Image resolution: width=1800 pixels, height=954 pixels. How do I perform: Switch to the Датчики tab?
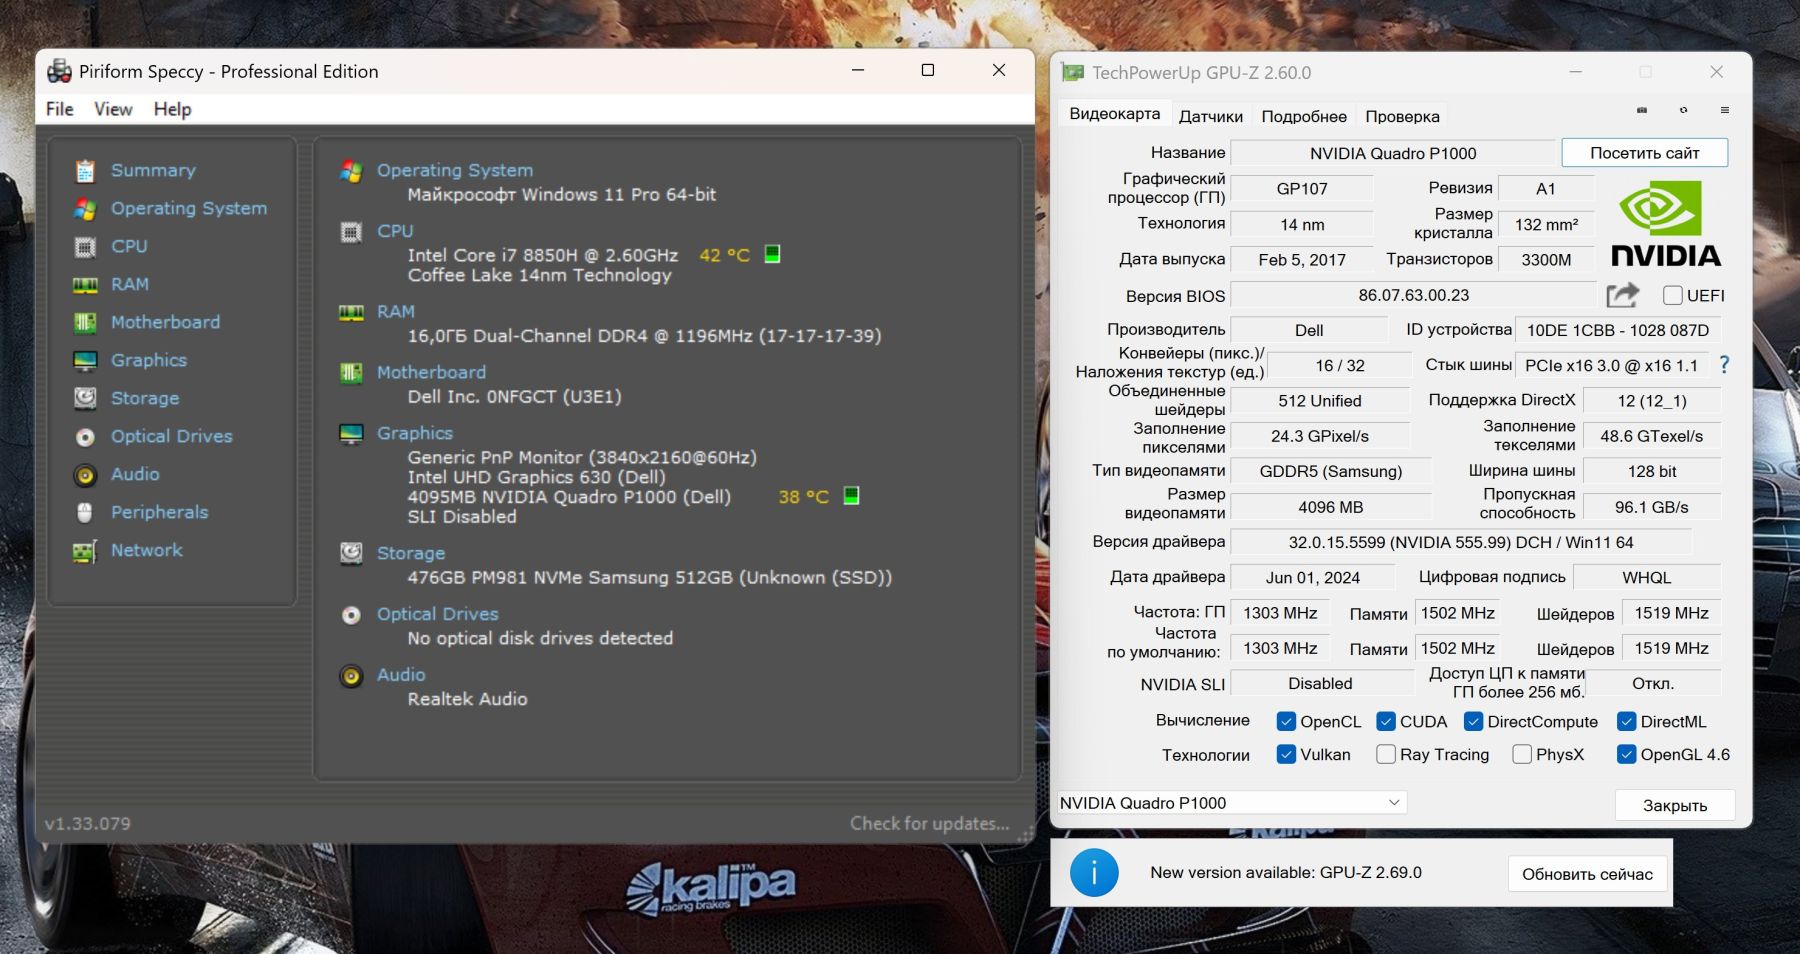[x=1211, y=116]
